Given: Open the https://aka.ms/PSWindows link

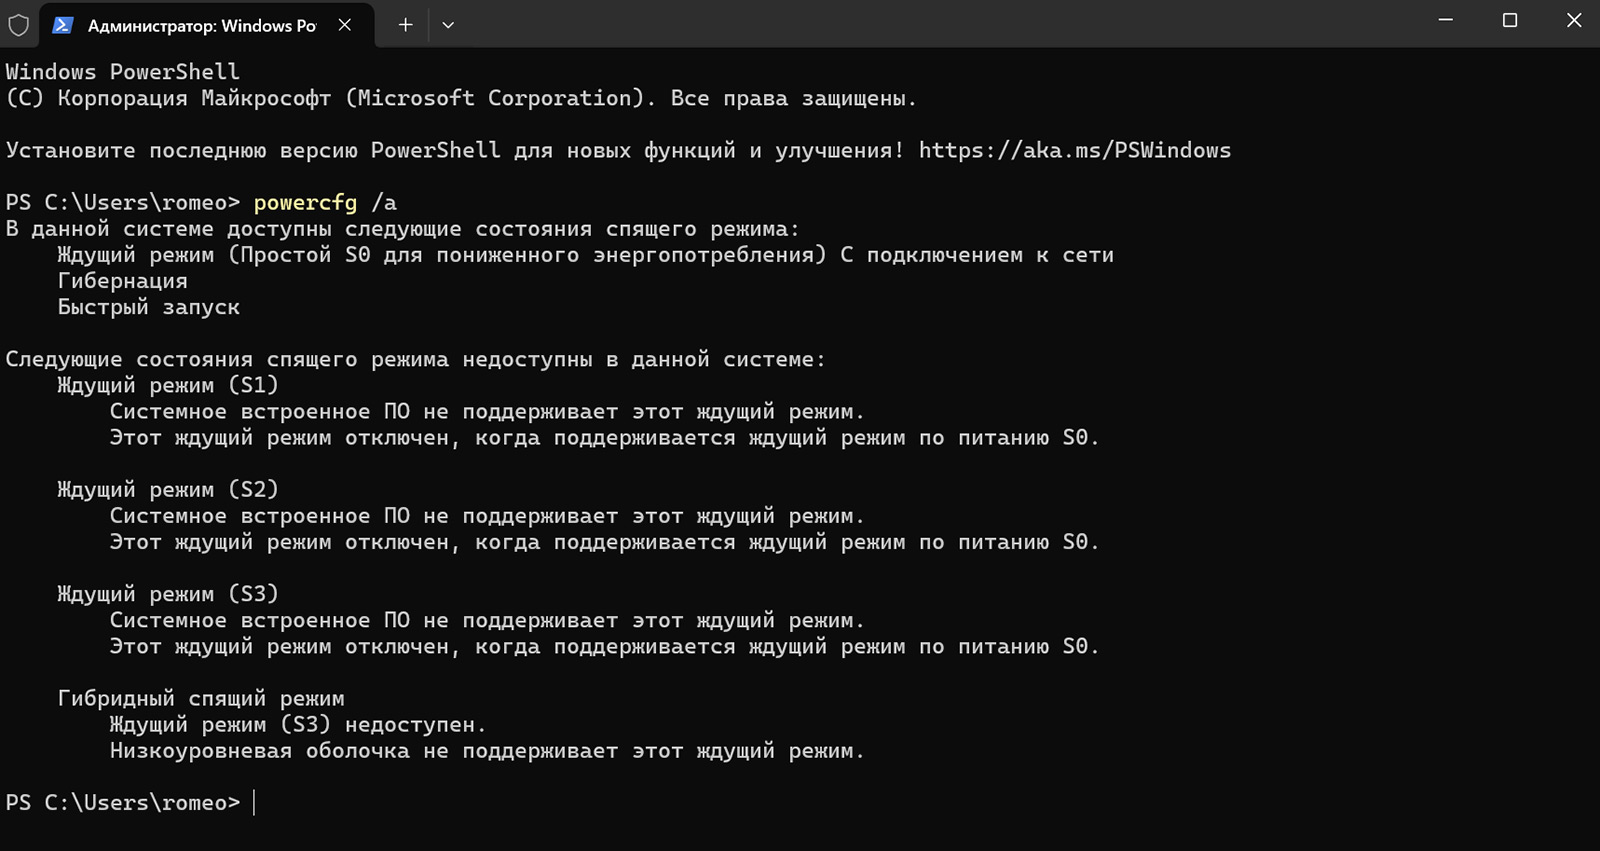Looking at the screenshot, I should point(1075,151).
